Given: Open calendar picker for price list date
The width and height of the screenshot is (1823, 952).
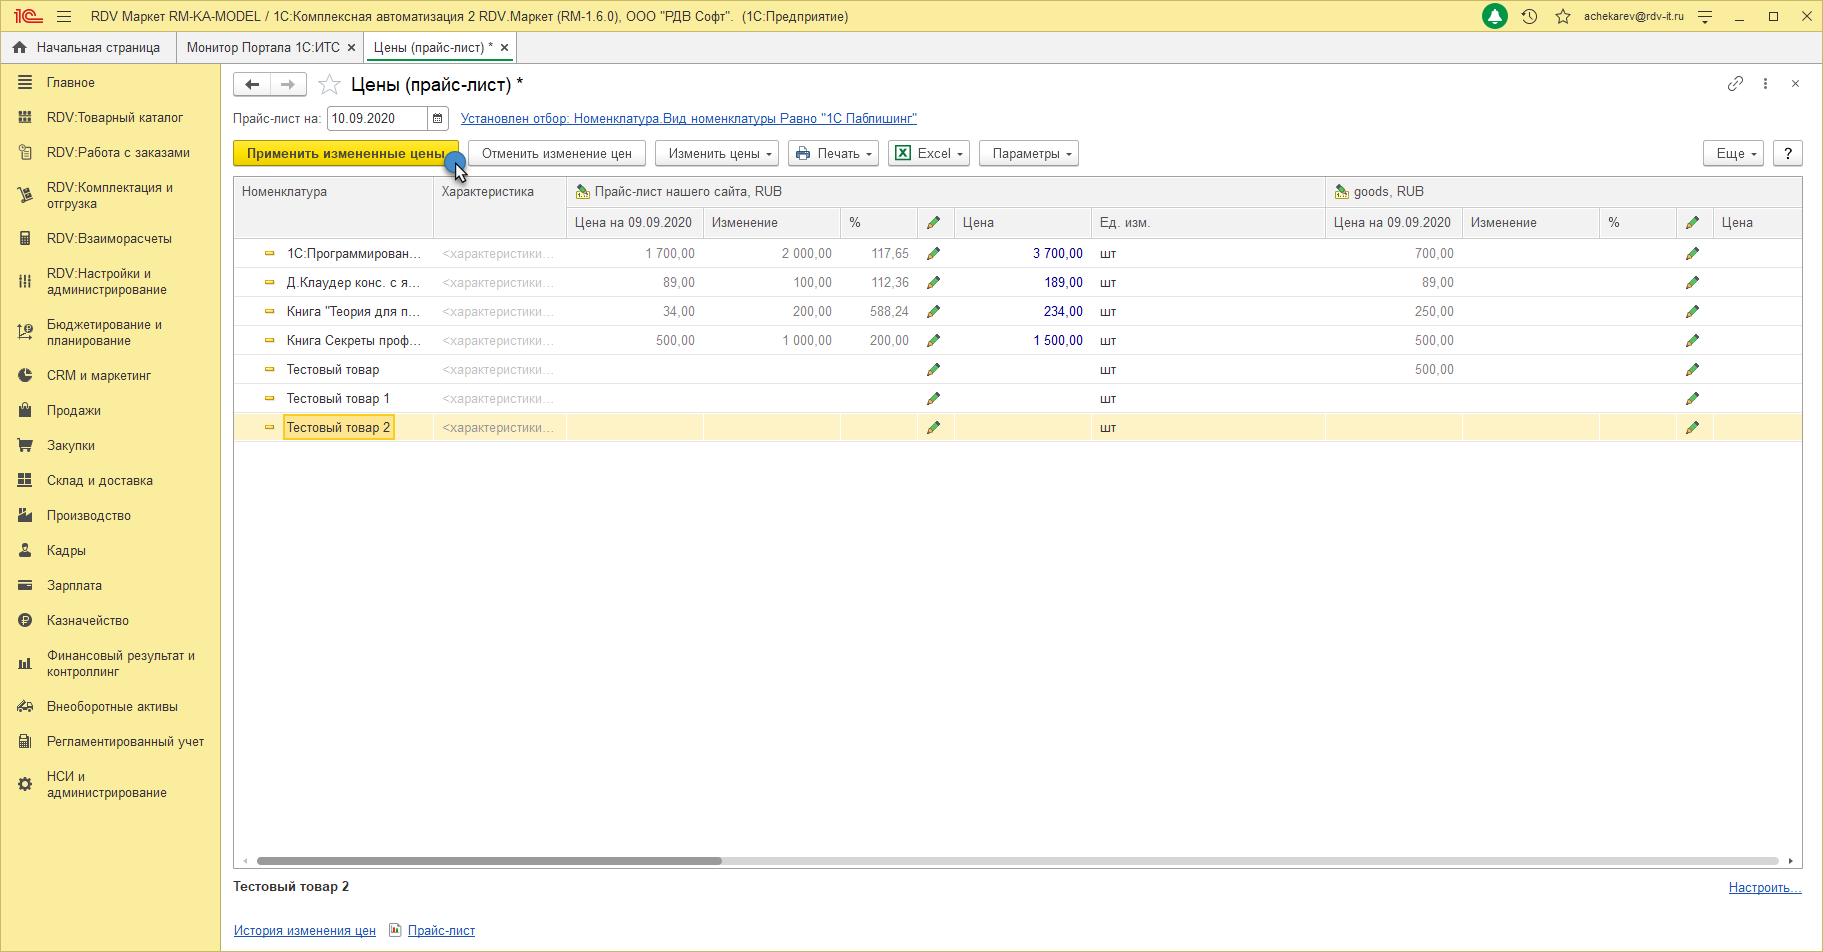Looking at the screenshot, I should [437, 119].
